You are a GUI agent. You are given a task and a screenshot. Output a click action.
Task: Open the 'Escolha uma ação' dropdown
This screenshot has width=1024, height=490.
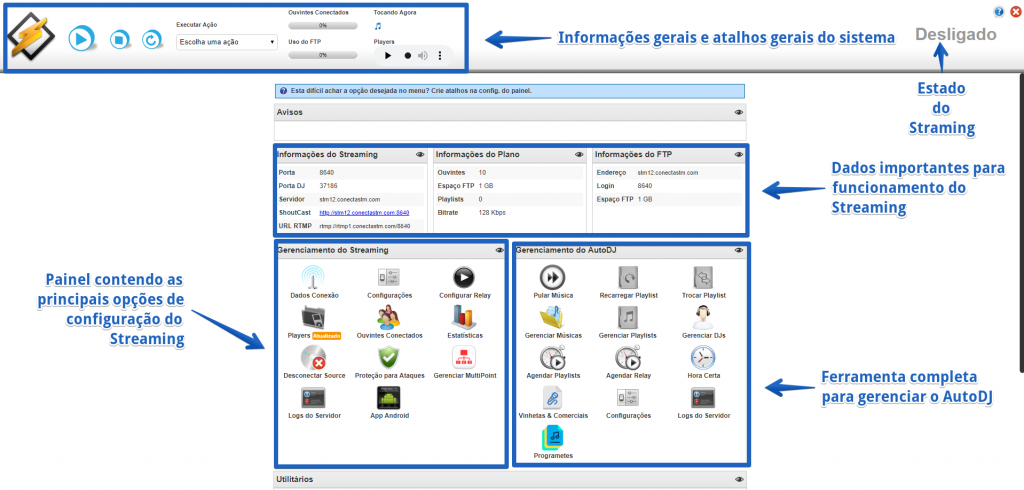[226, 42]
